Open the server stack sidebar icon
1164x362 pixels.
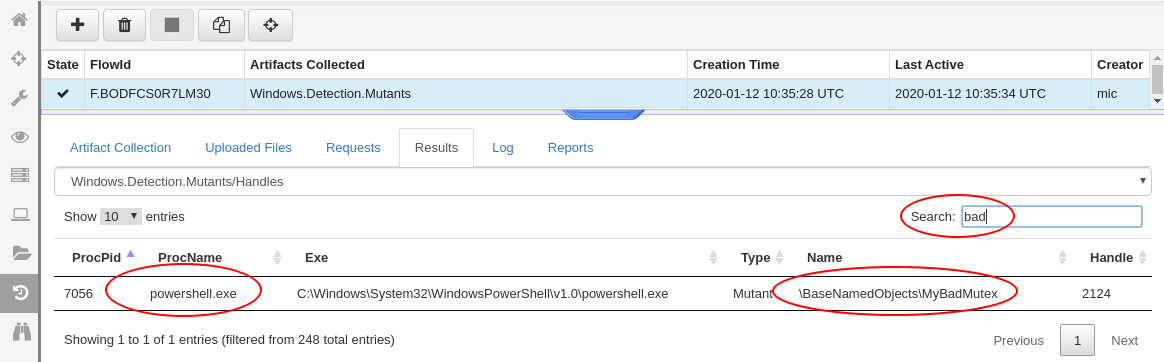pos(20,176)
